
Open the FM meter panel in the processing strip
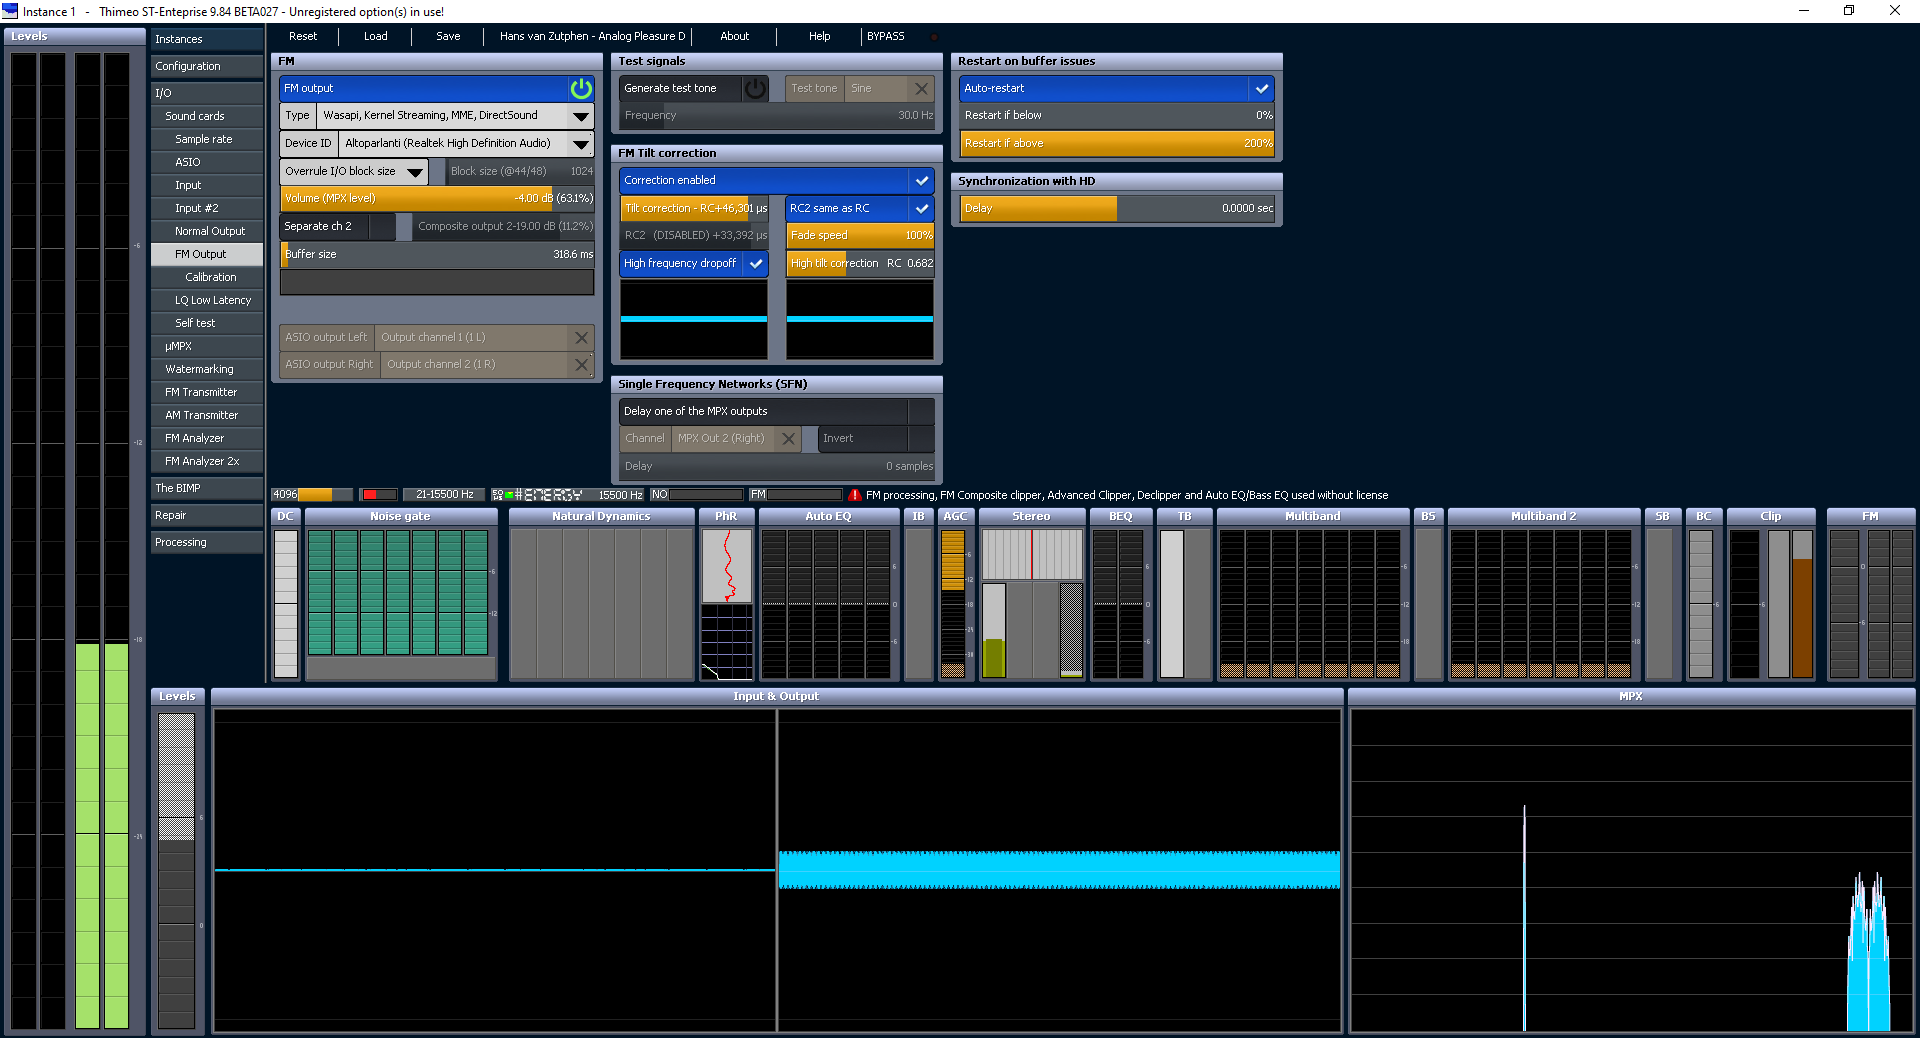click(x=1870, y=594)
